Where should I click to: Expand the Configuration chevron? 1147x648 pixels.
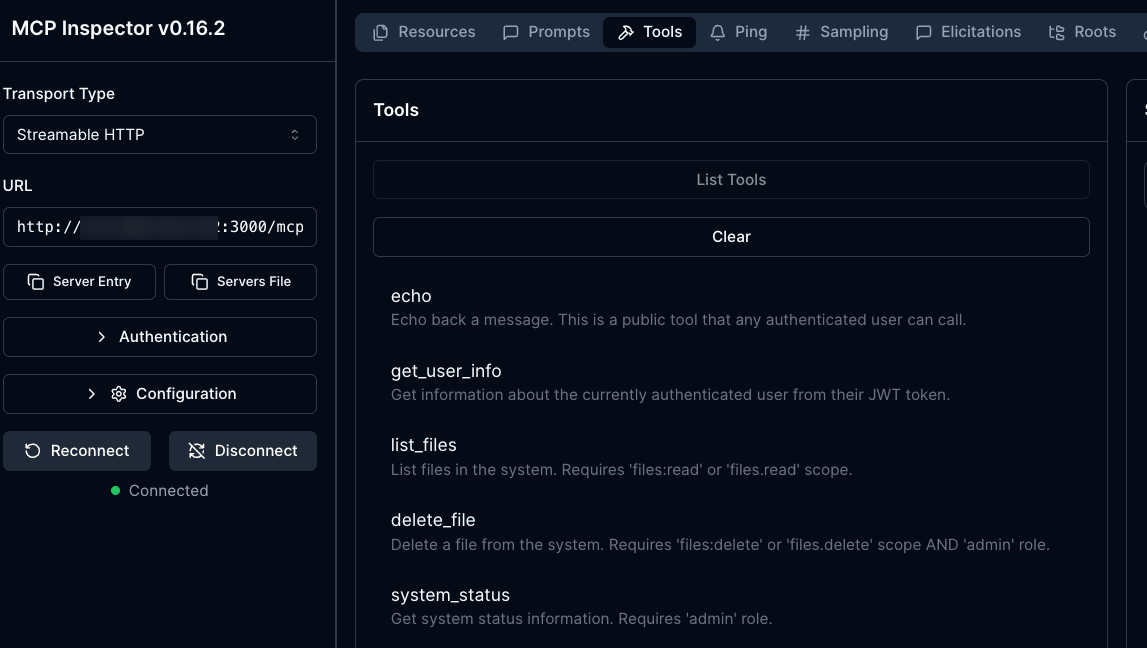pos(93,394)
